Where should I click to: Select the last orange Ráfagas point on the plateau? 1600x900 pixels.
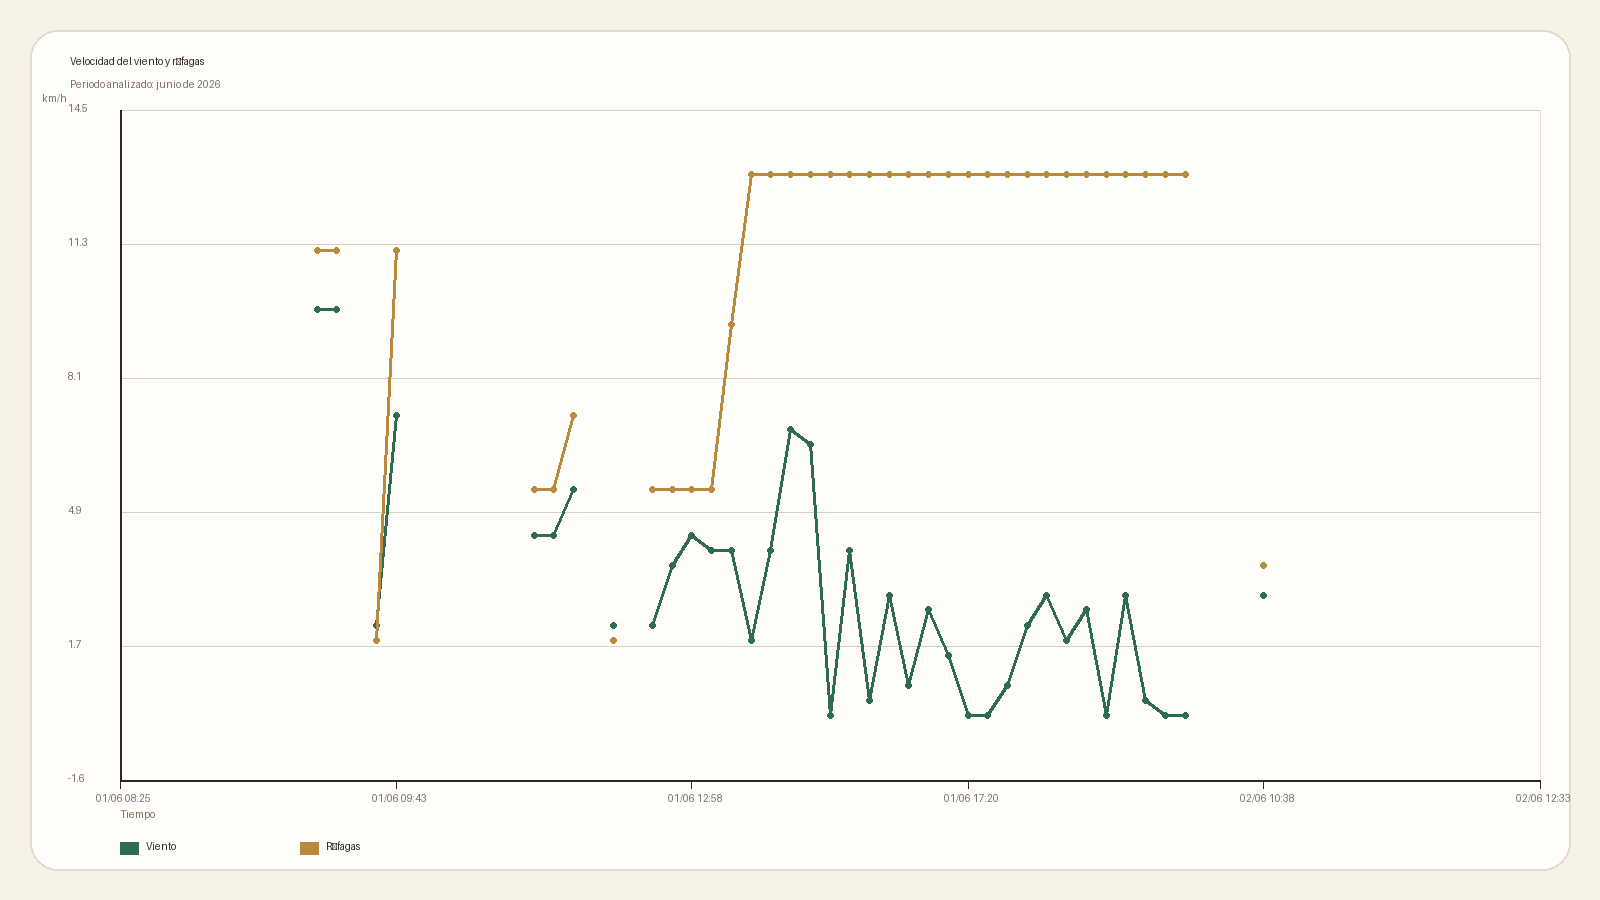(x=1185, y=175)
